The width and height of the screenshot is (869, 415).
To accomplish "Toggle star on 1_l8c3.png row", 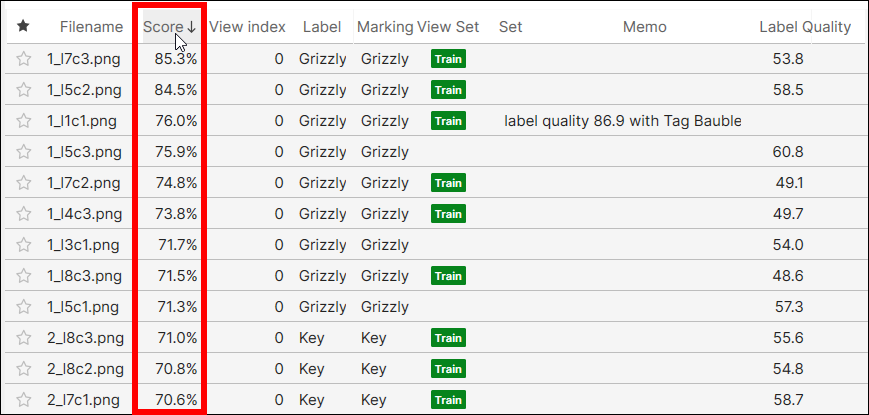I will click(24, 276).
